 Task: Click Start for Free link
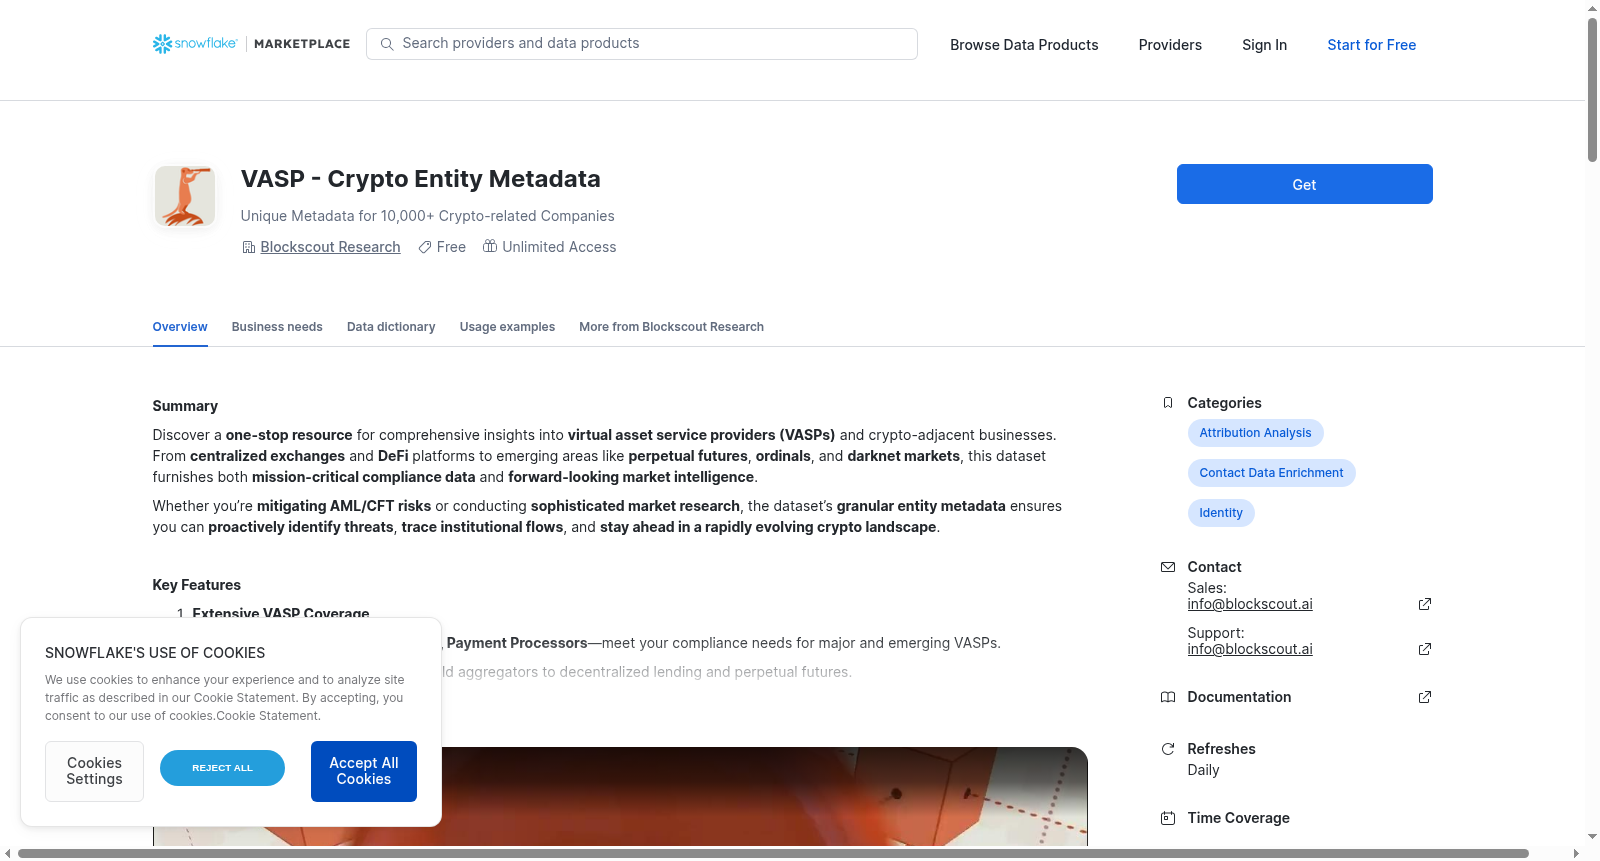coord(1371,45)
